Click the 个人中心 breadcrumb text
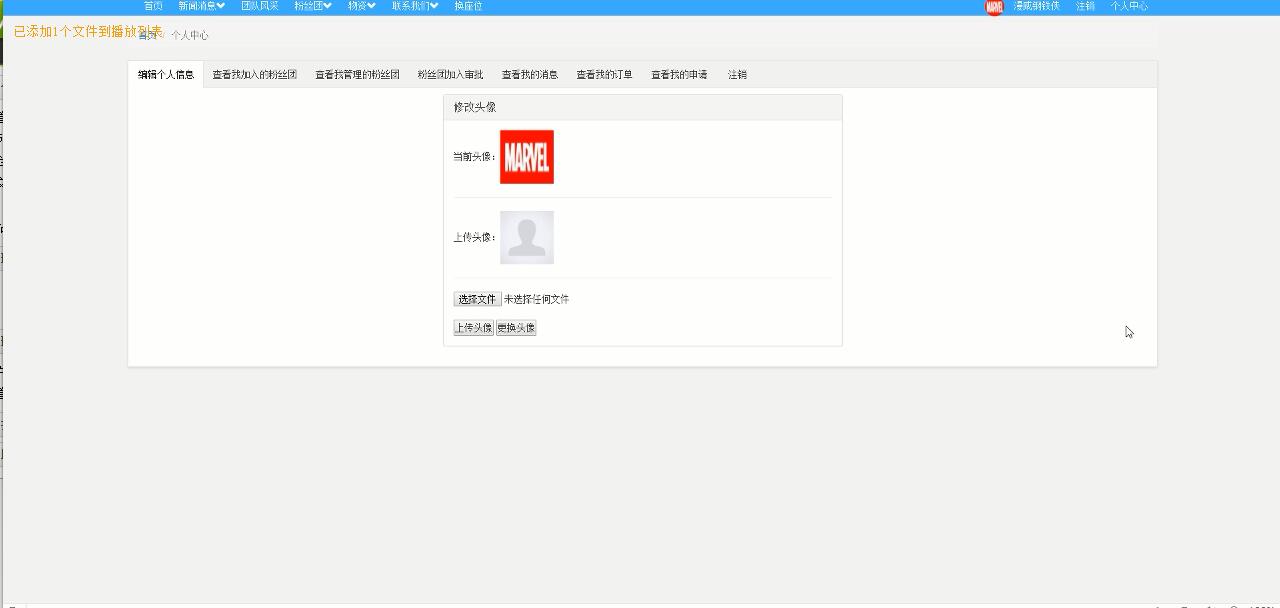1280x608 pixels. (x=190, y=35)
